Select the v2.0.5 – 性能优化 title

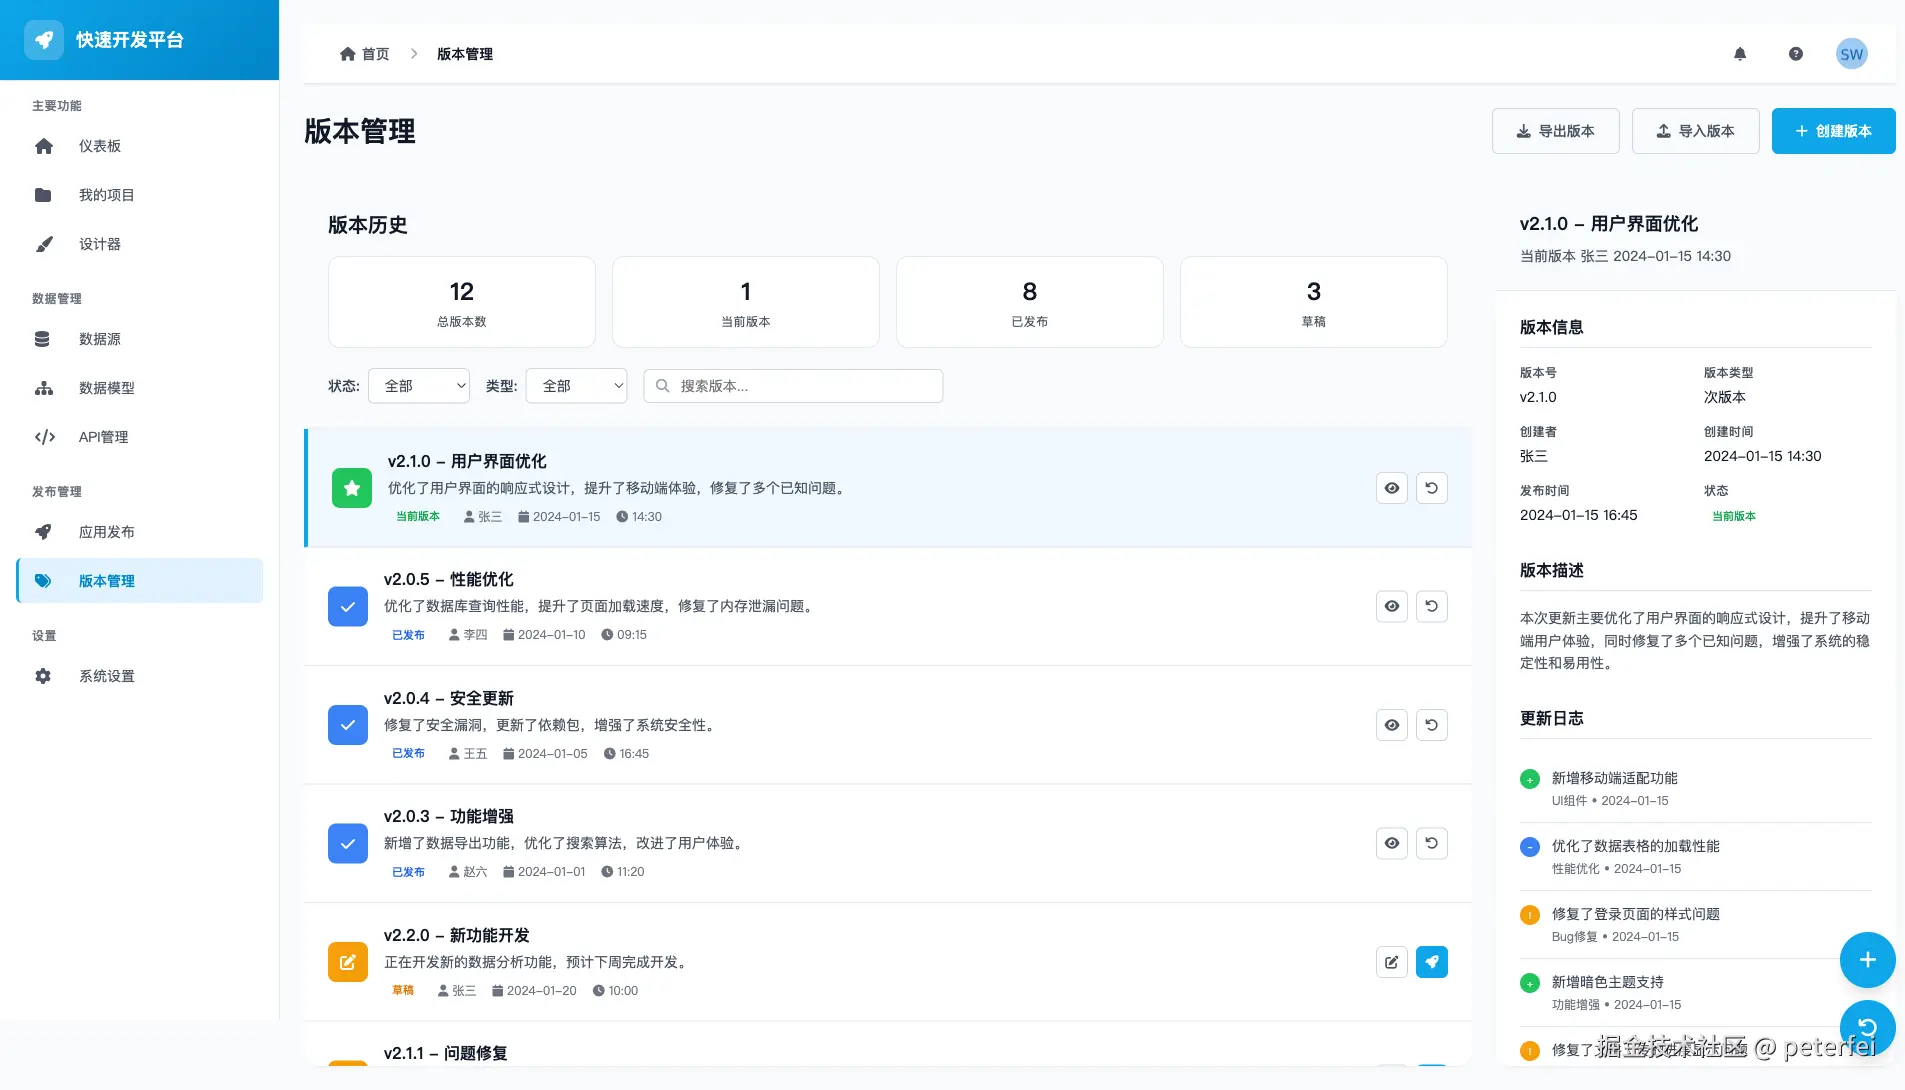(x=449, y=580)
